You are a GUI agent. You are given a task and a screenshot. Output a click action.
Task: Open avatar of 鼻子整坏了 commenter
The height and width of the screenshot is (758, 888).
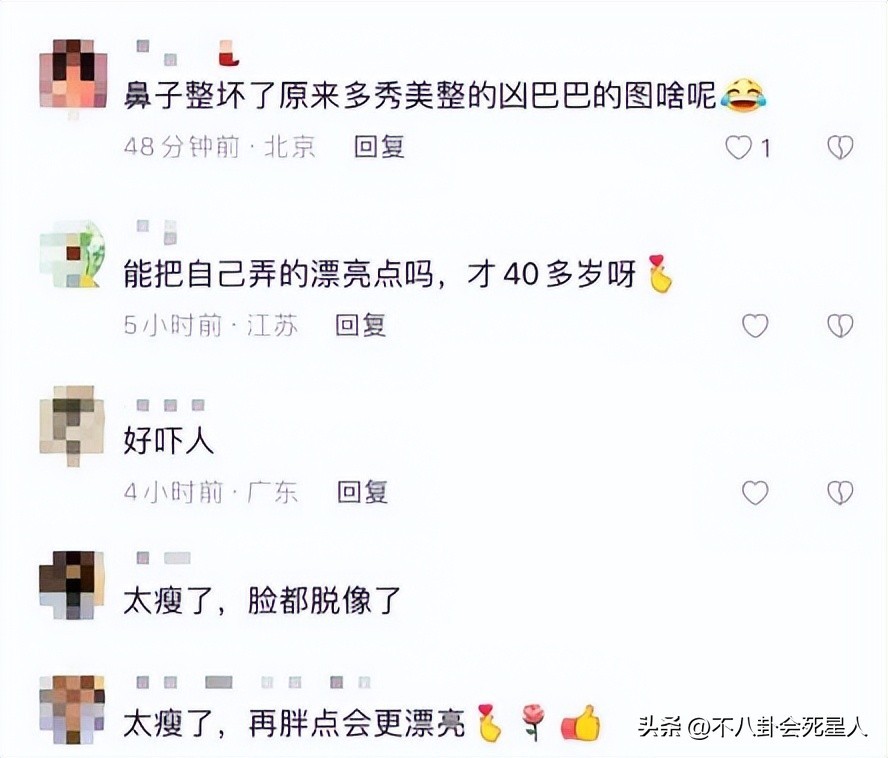(x=73, y=74)
